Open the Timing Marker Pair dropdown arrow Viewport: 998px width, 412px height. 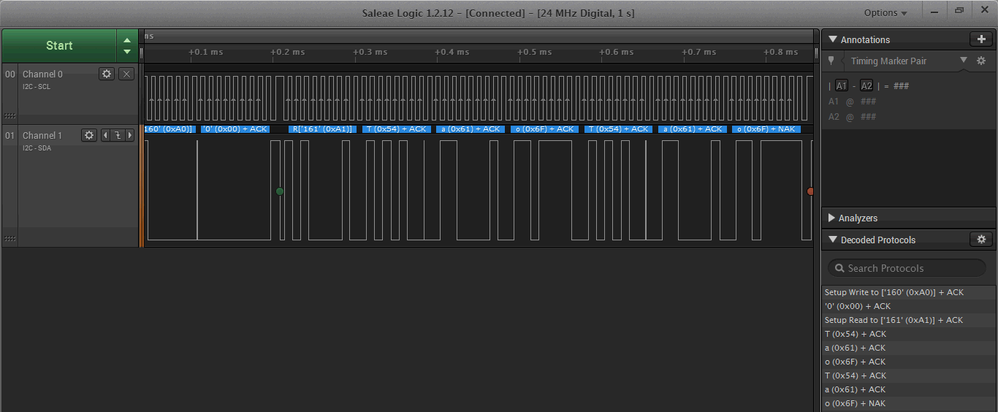click(x=964, y=60)
